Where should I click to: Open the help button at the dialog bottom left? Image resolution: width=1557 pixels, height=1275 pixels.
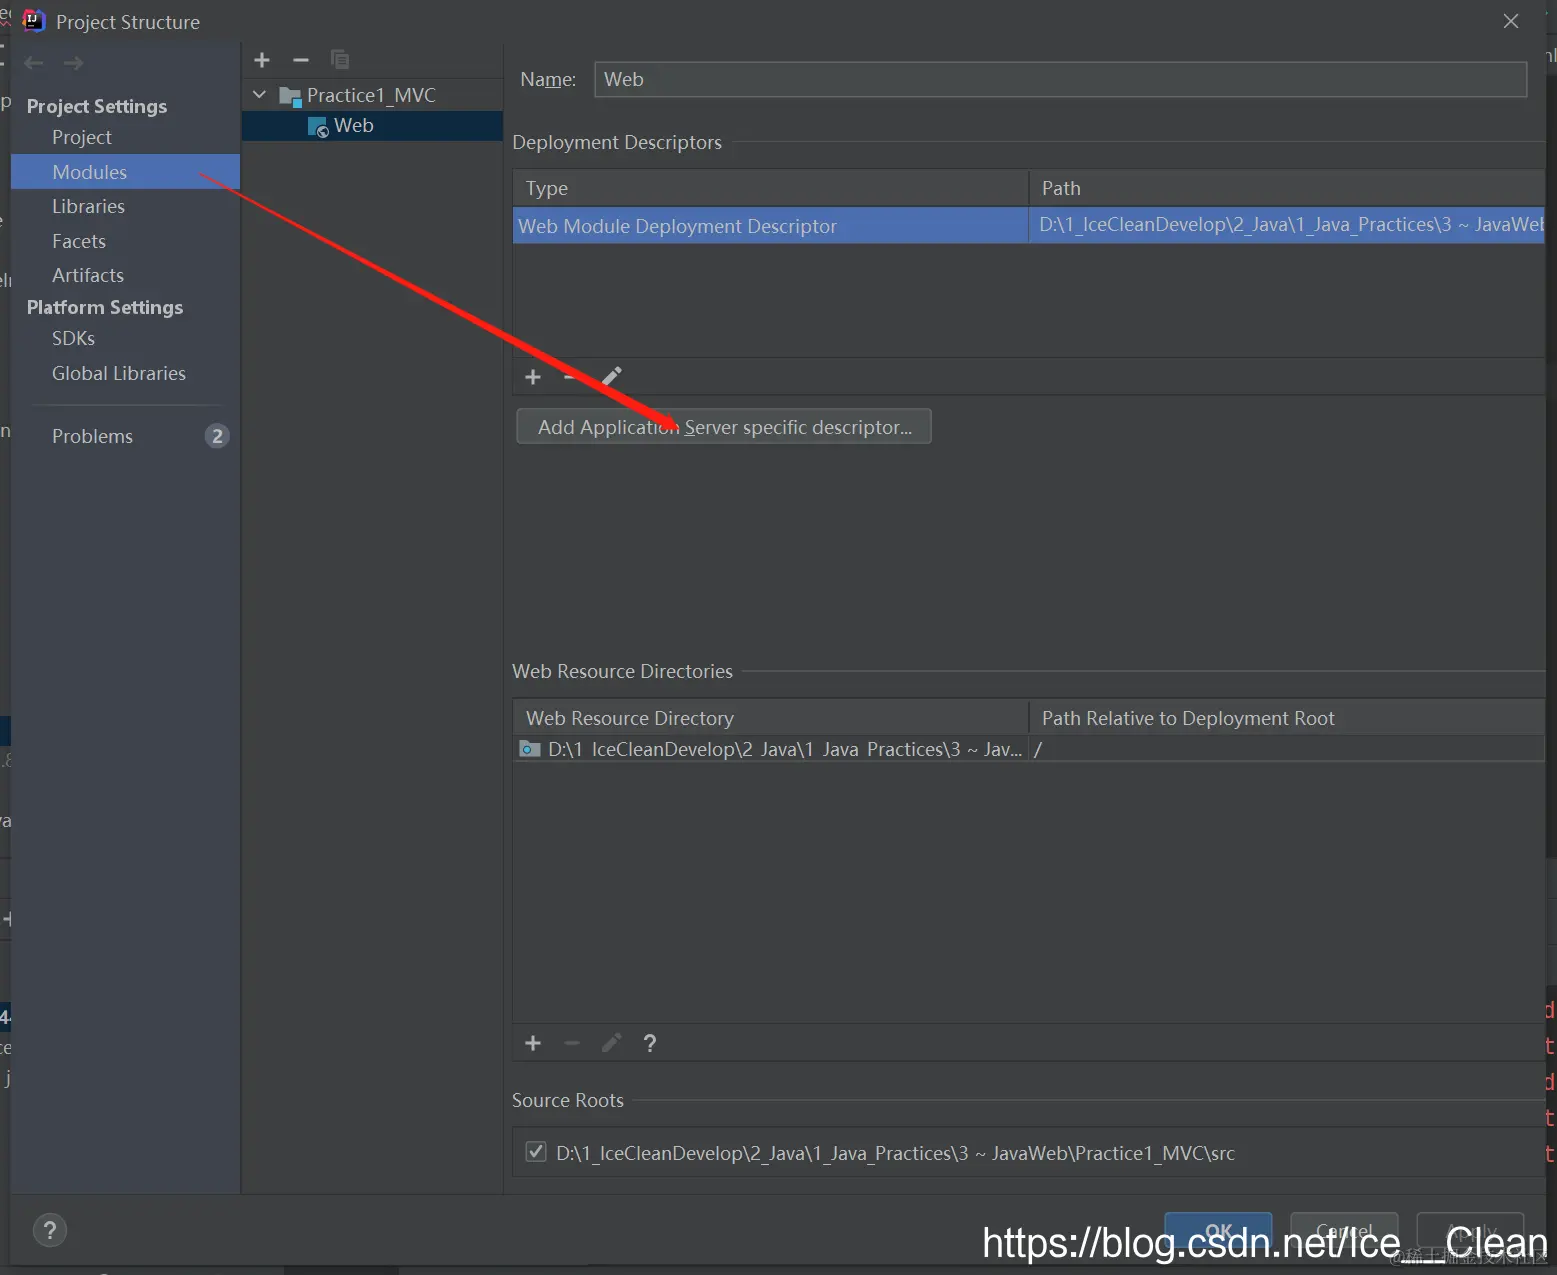50,1230
